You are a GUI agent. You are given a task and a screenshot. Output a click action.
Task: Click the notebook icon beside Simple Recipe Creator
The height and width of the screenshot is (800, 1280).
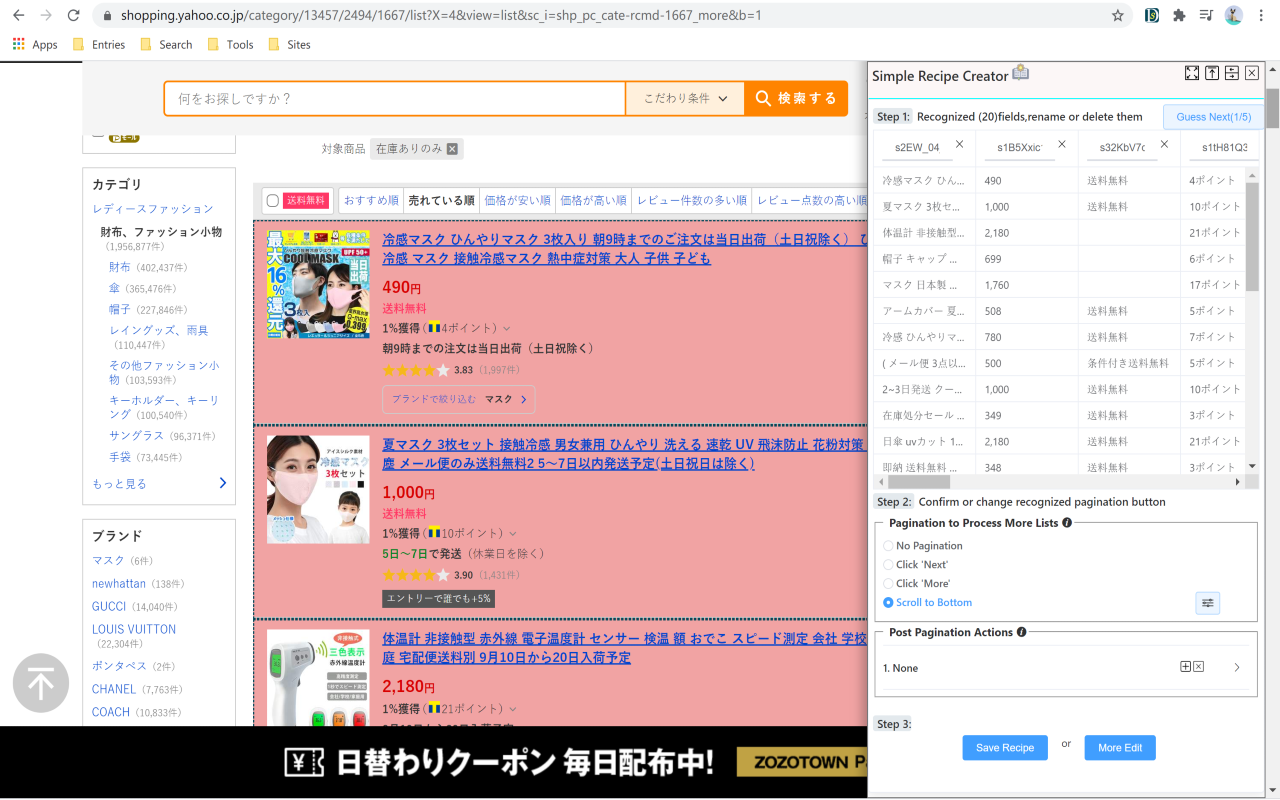click(1020, 73)
